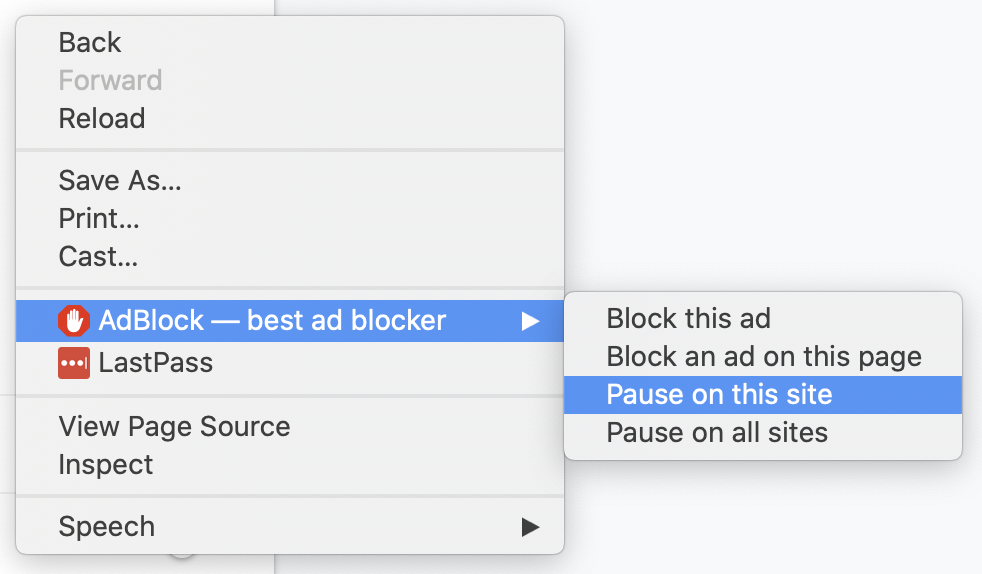Choose Pause on all sites
This screenshot has width=982, height=574.
point(717,433)
